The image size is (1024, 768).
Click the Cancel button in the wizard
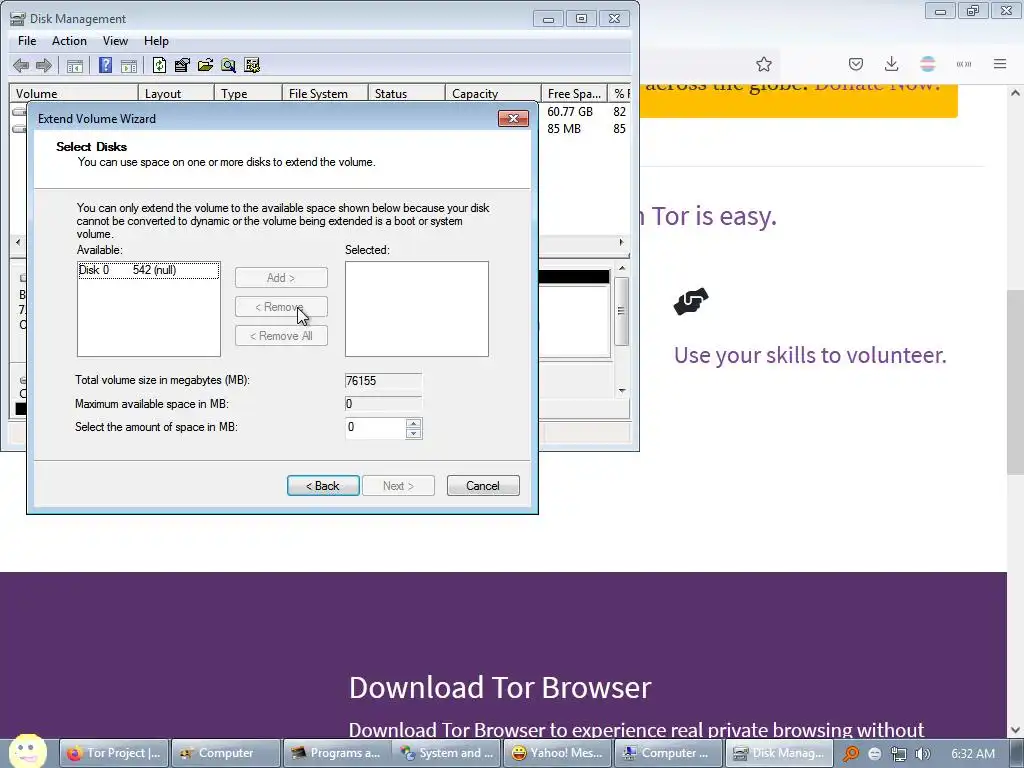point(483,486)
